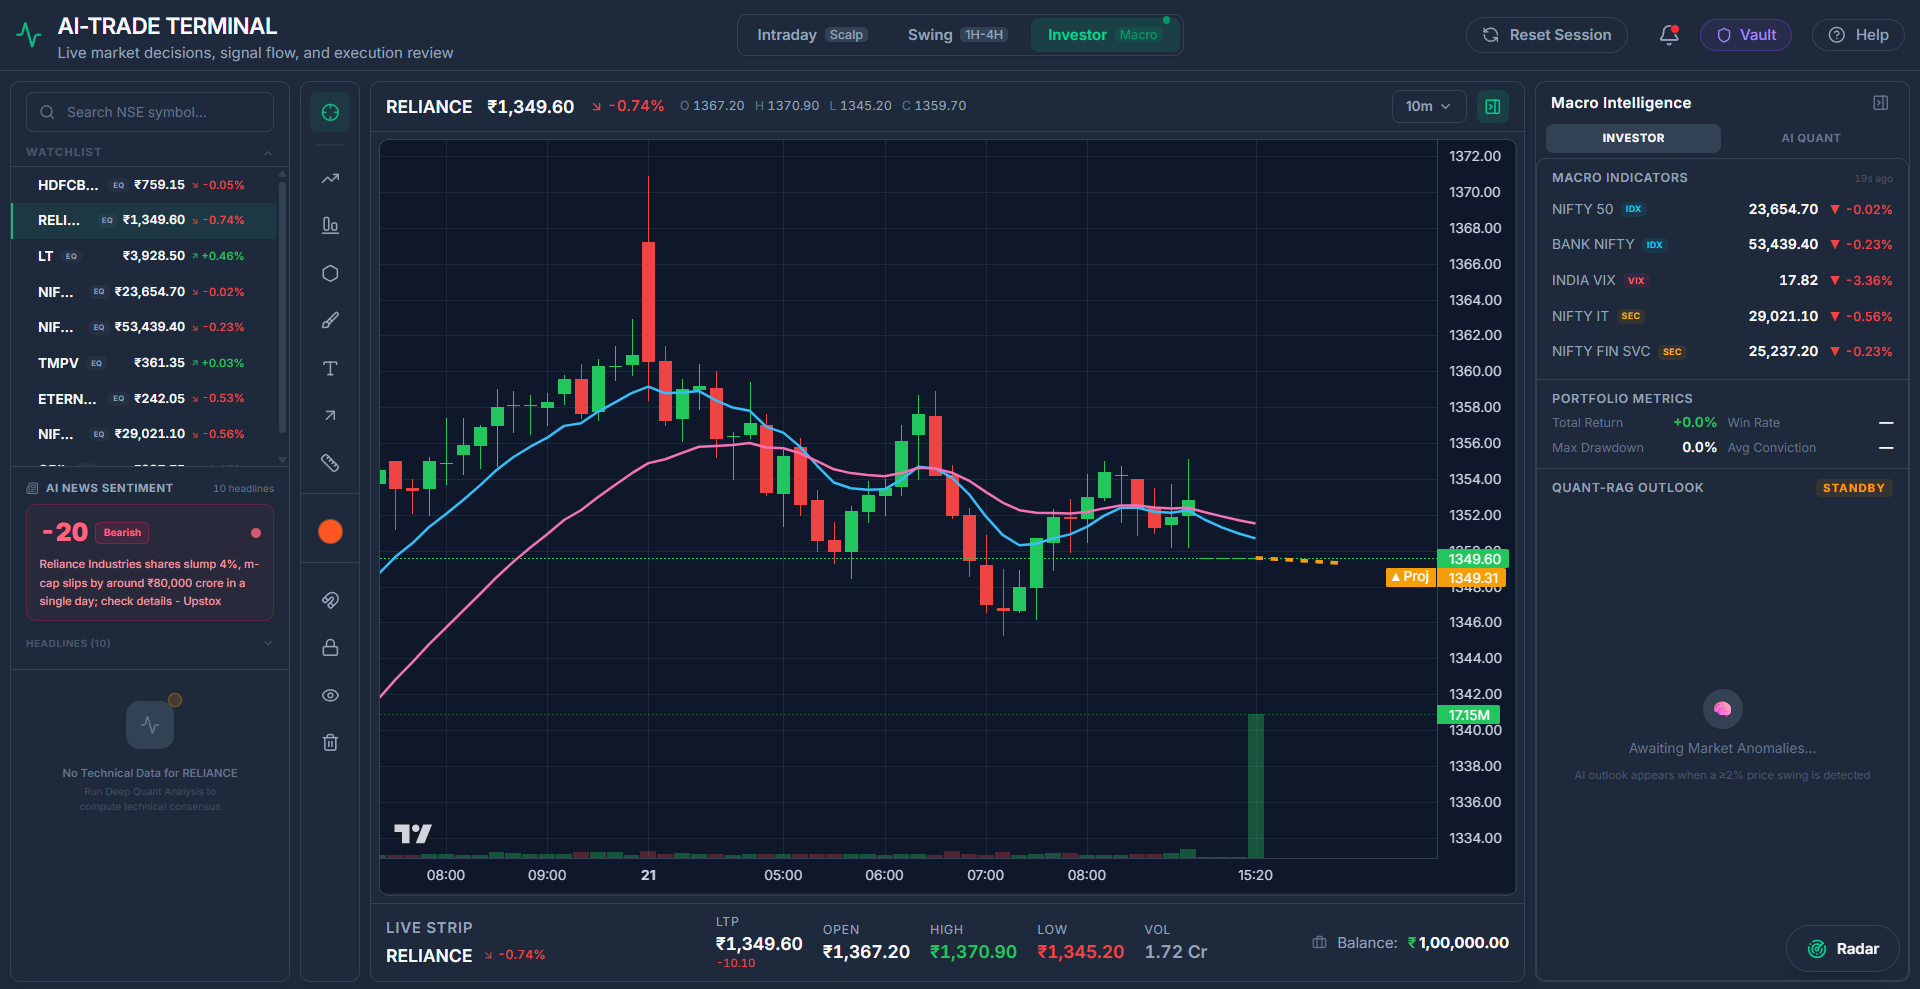1920x989 pixels.
Task: Click the TradingView logo on chart
Action: tap(412, 833)
